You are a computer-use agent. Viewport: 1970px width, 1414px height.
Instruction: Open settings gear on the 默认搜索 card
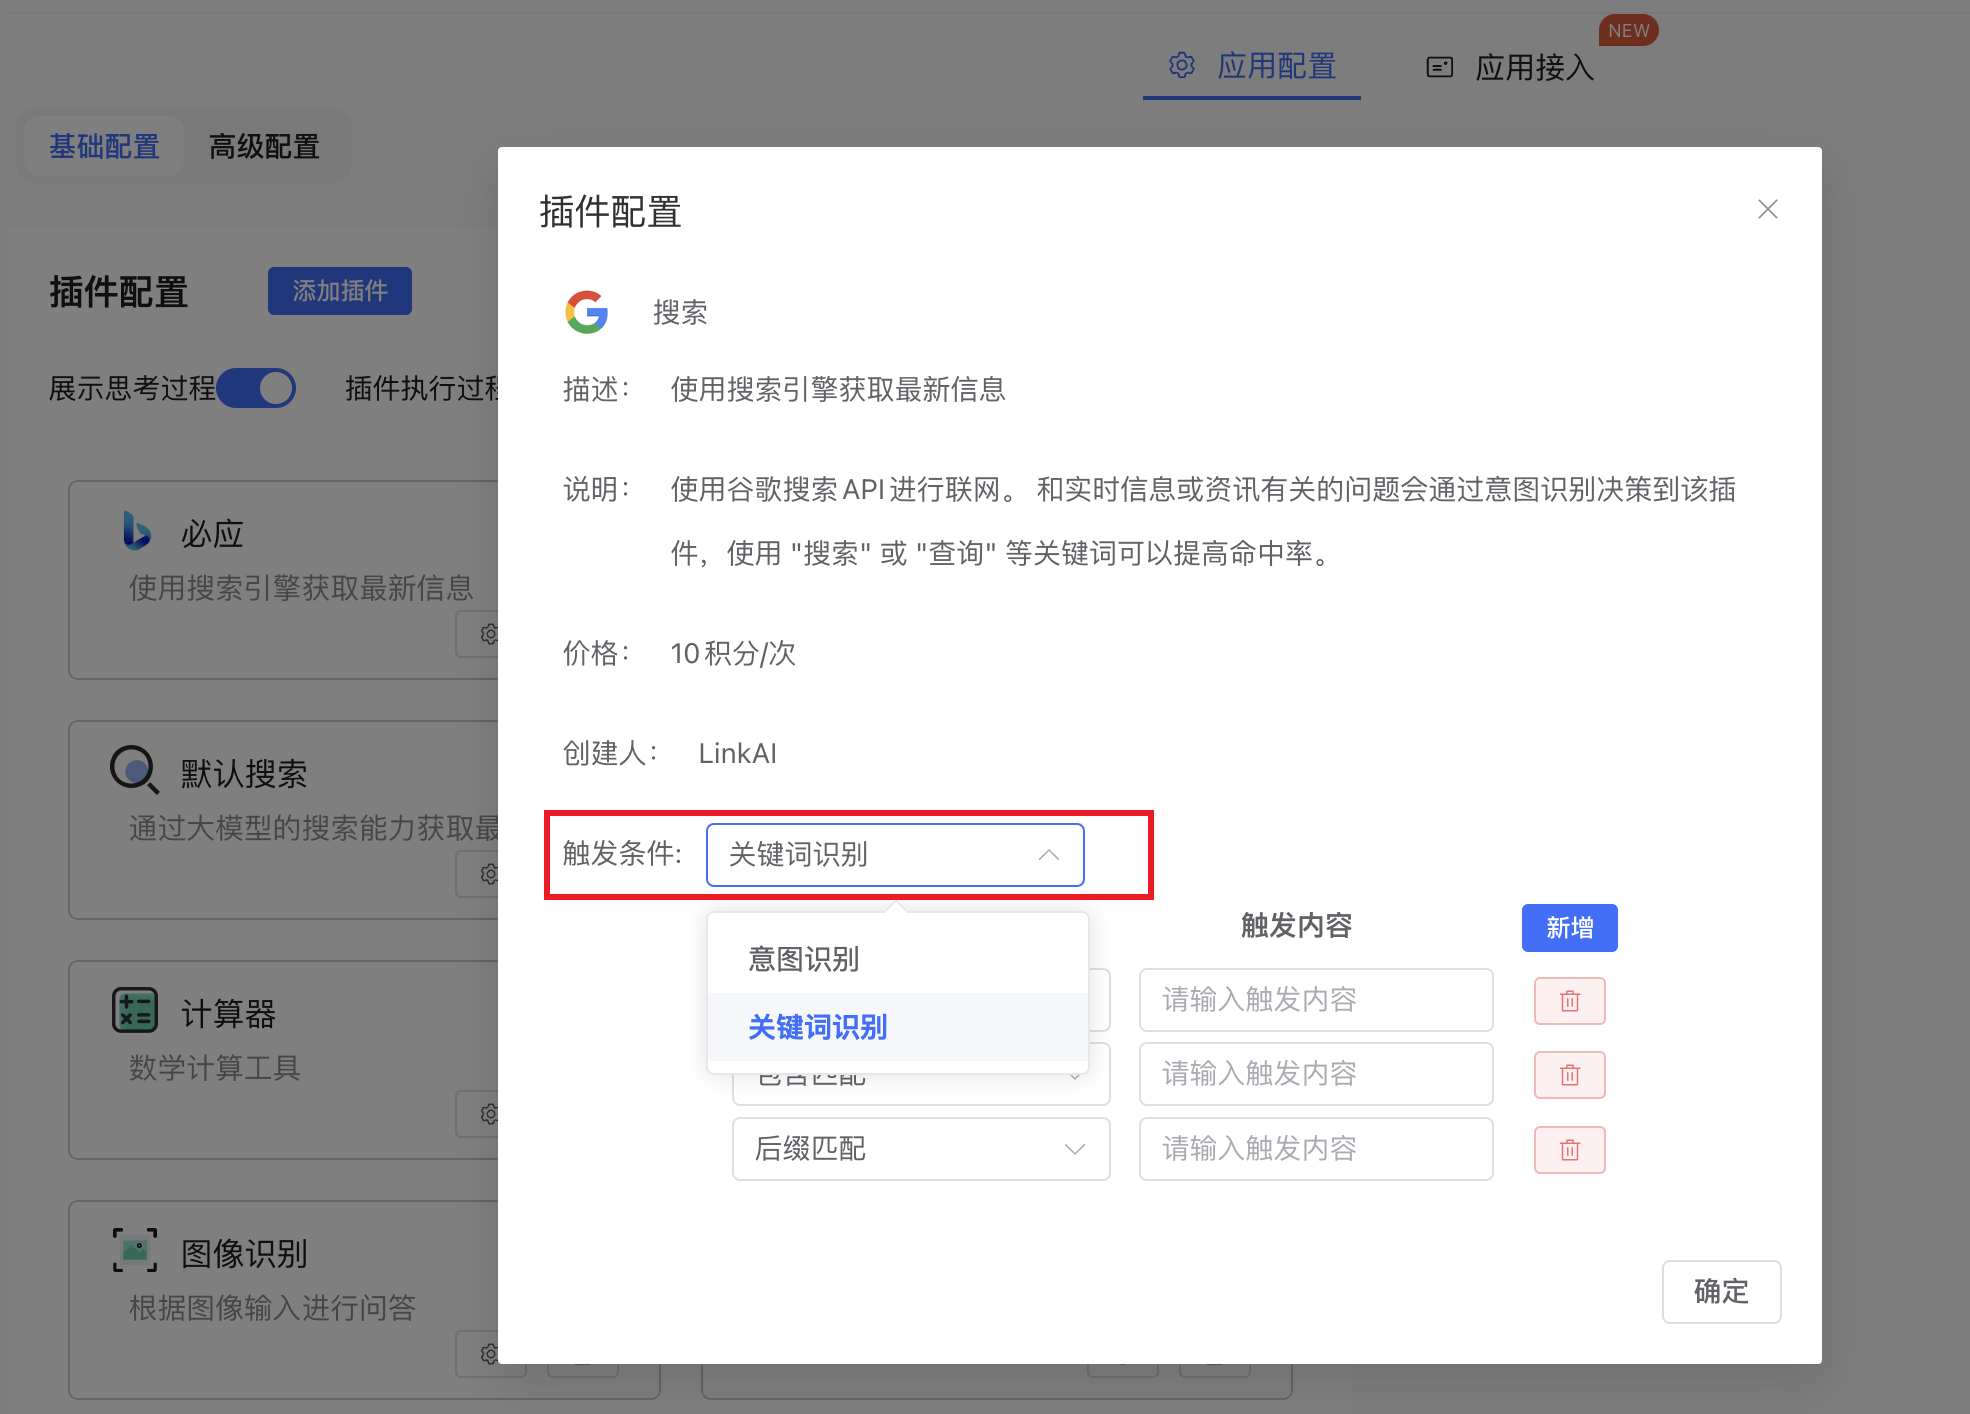488,874
